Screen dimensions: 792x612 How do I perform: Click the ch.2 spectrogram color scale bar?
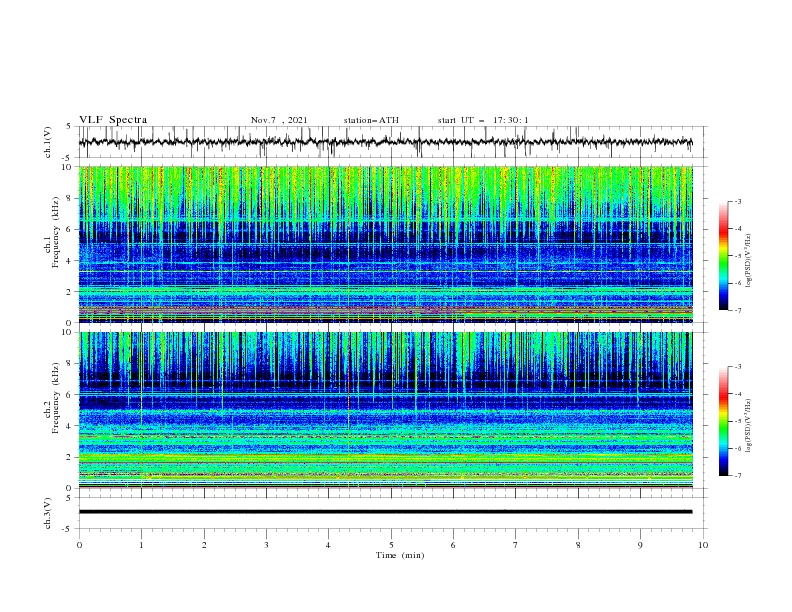point(723,421)
